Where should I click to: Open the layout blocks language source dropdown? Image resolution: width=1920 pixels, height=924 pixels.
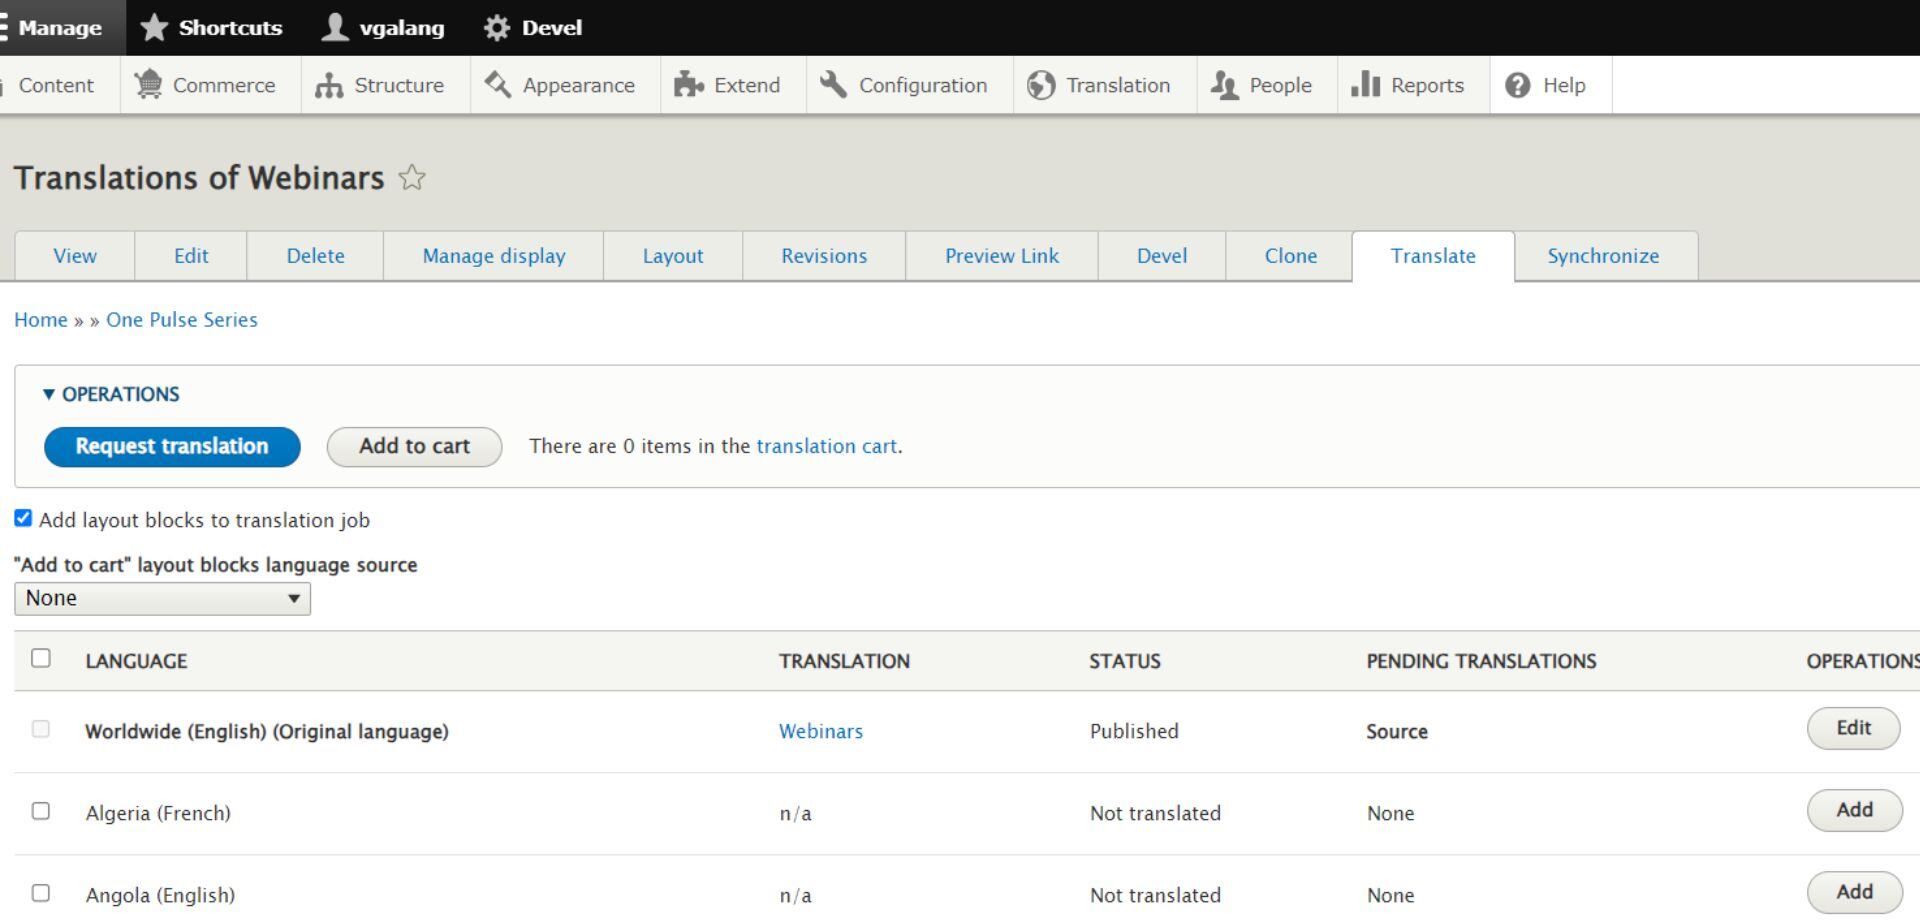(x=163, y=598)
